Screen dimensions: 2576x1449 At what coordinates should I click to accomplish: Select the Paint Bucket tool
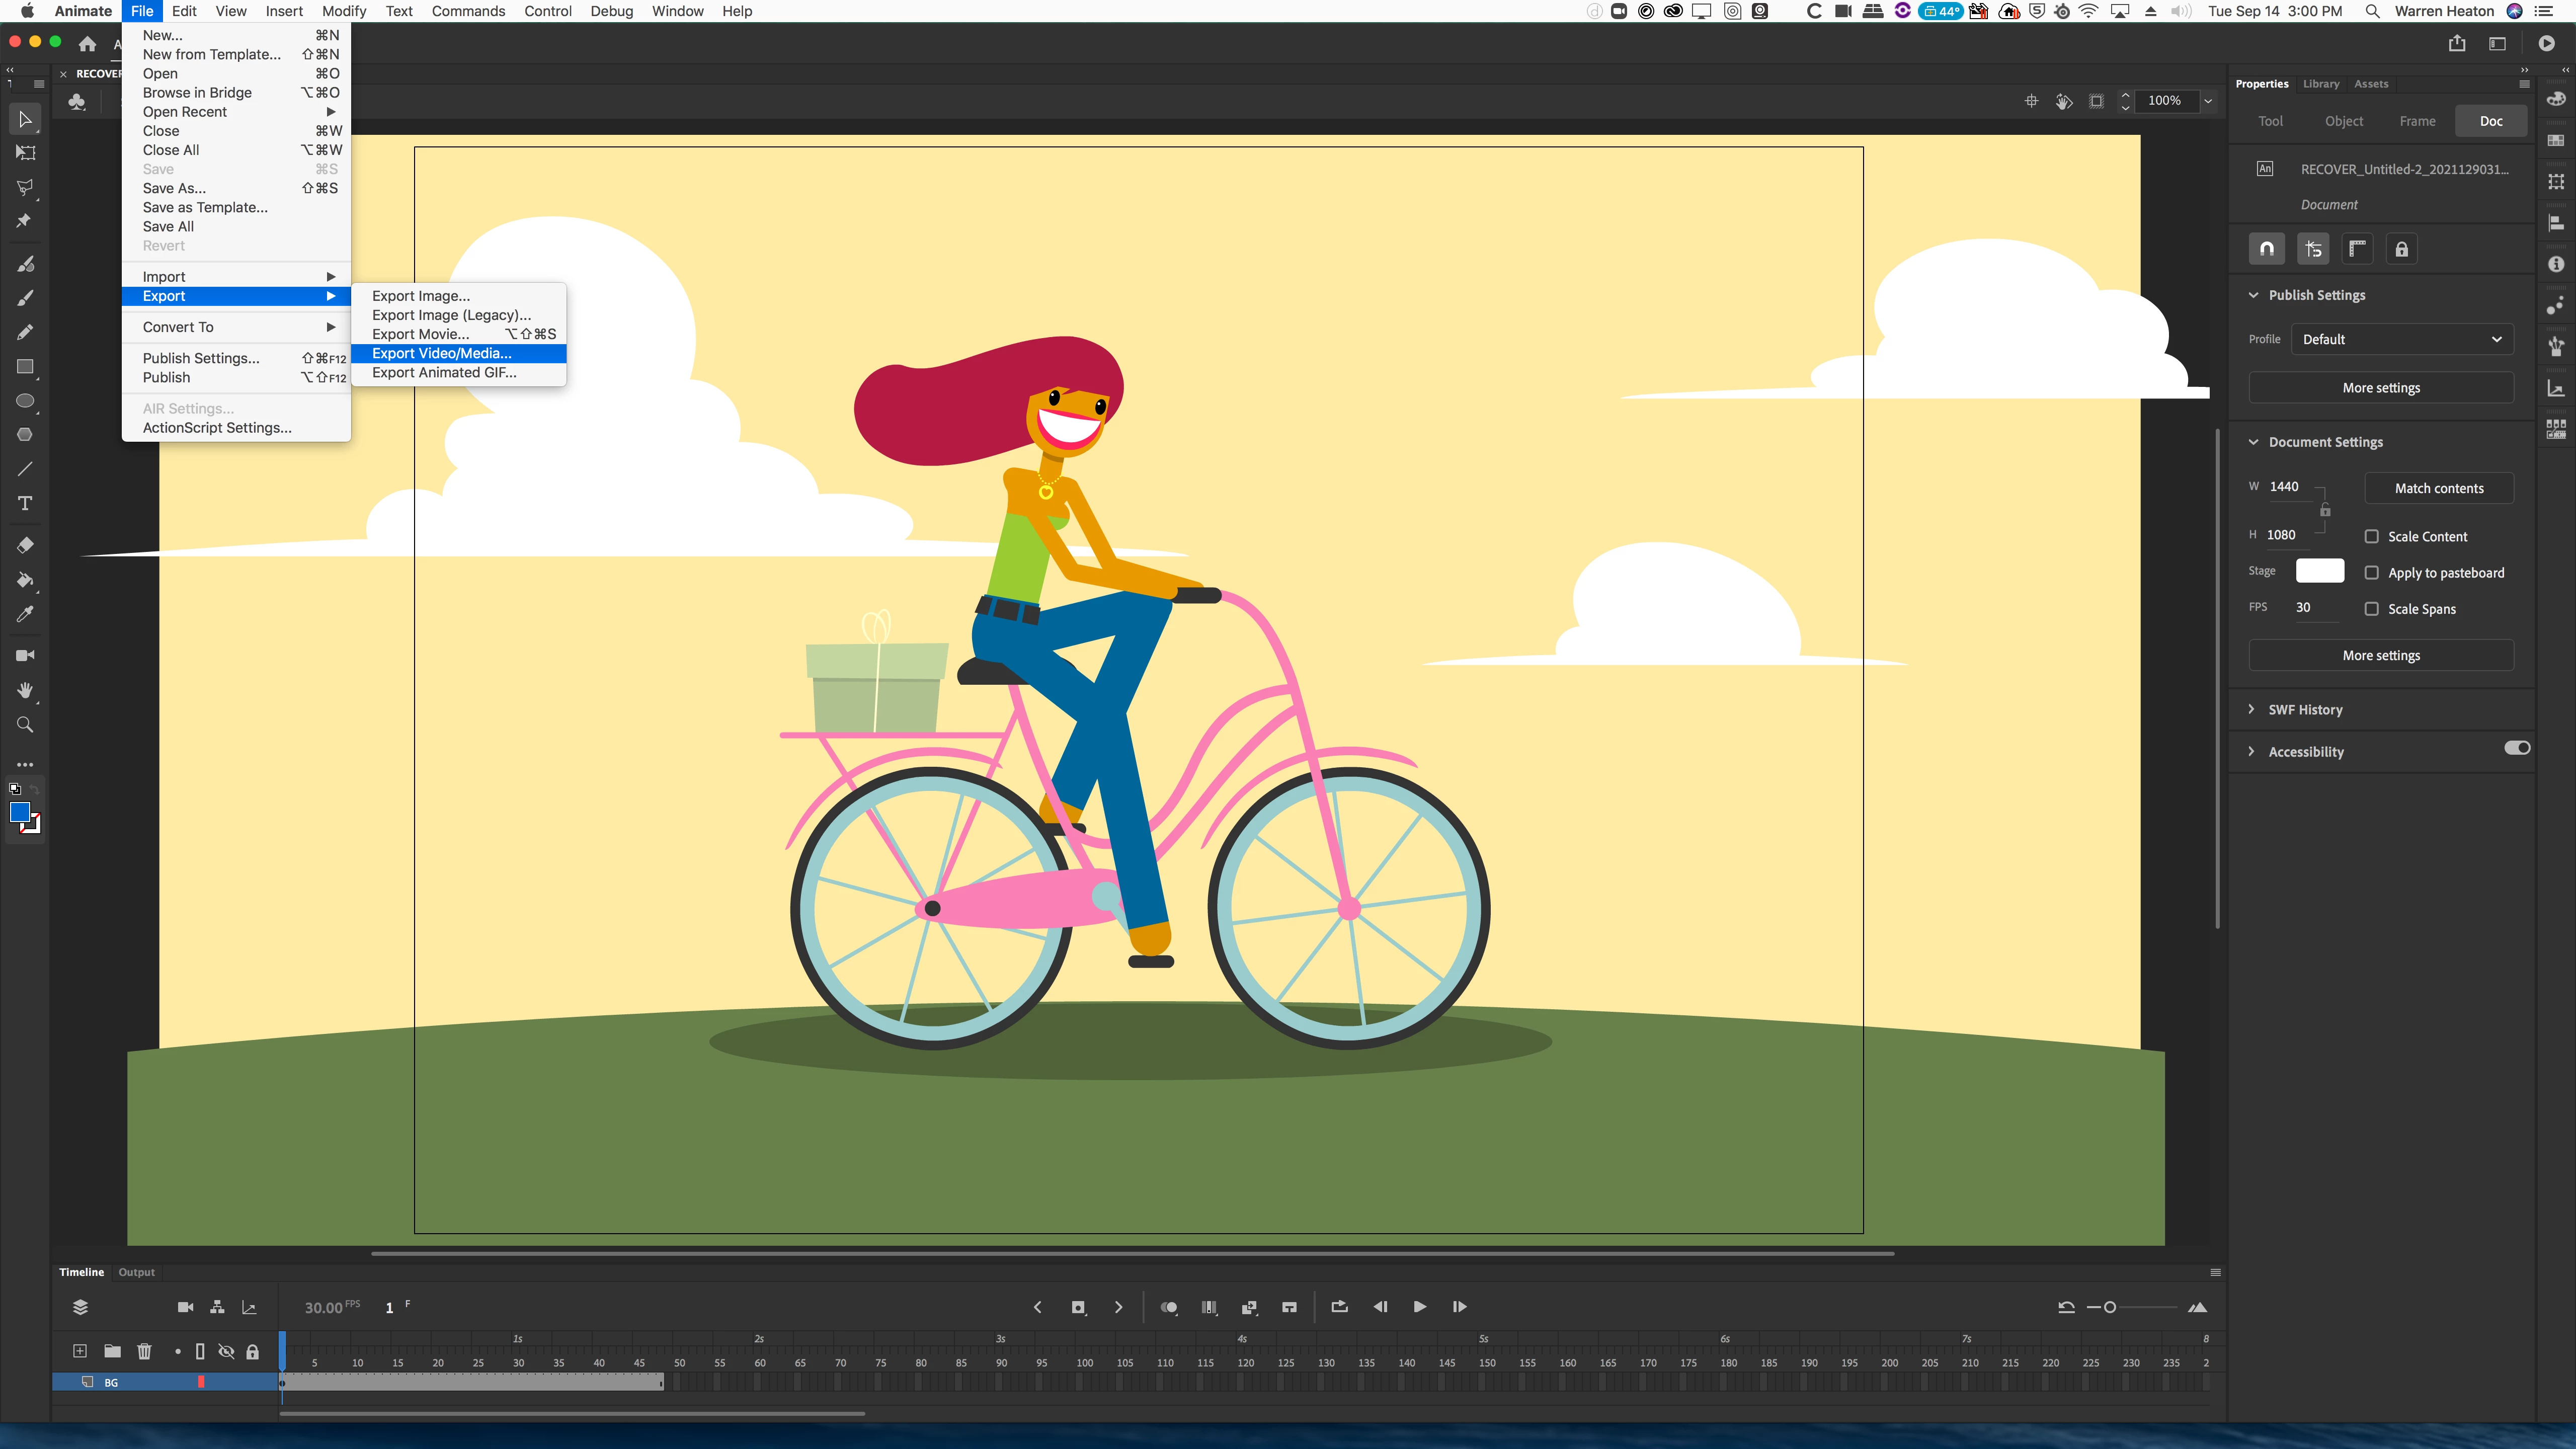[25, 580]
